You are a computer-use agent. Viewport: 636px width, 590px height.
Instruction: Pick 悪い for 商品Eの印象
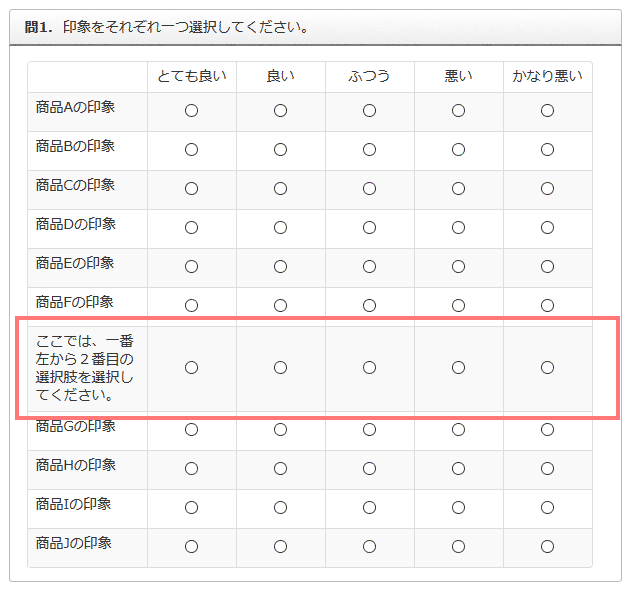point(458,266)
